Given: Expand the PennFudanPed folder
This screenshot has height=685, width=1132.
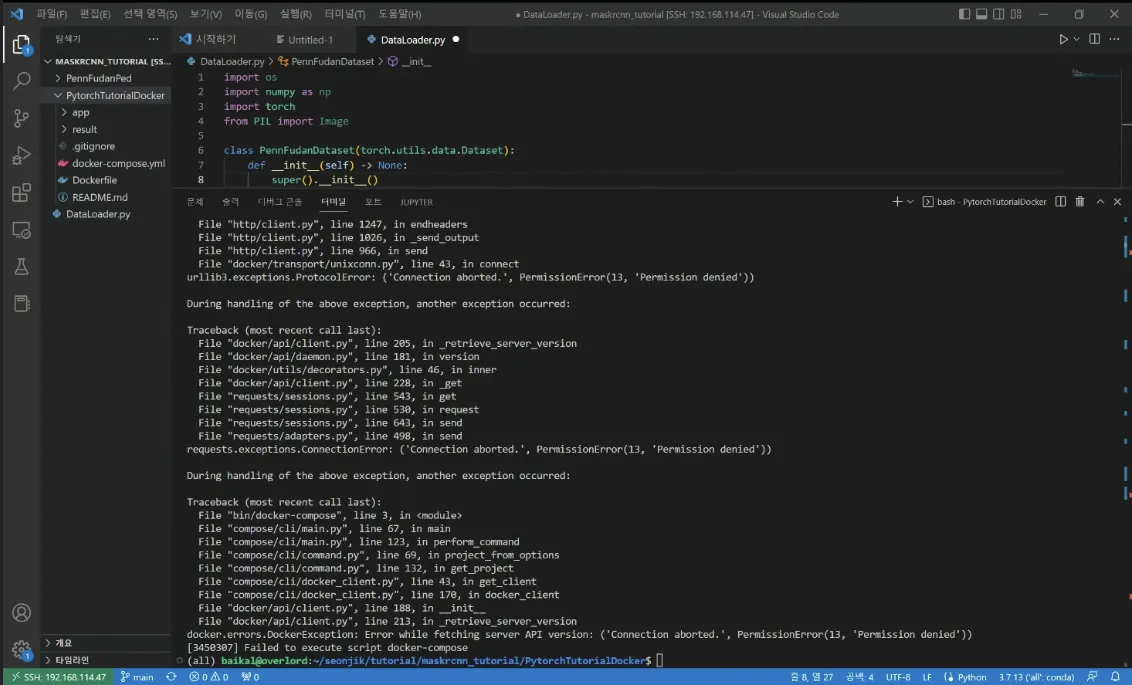Looking at the screenshot, I should tap(98, 78).
